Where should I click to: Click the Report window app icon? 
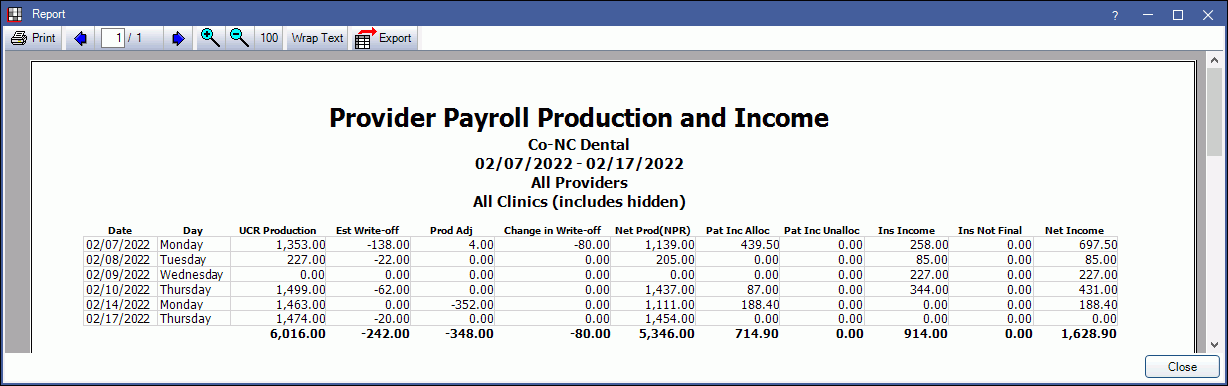point(14,14)
